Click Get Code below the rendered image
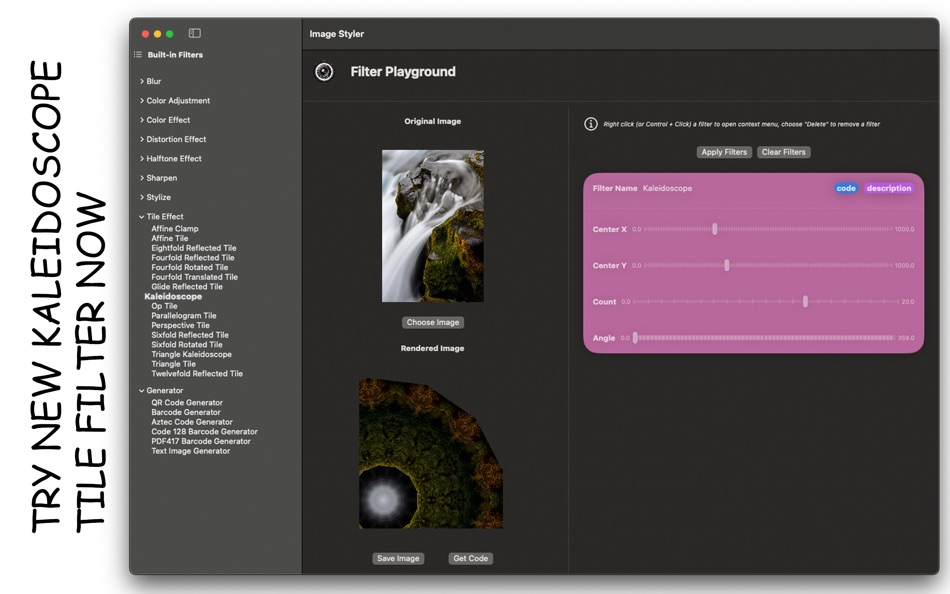Screen dimensions: 950x594 pos(470,558)
